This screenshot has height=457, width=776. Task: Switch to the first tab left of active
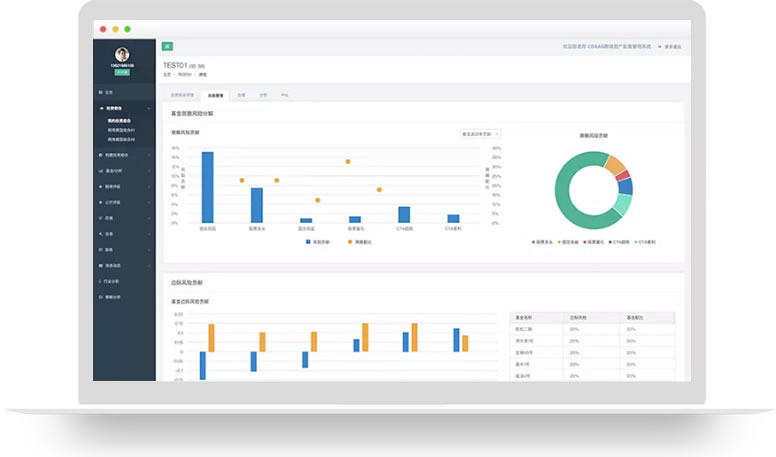point(182,95)
